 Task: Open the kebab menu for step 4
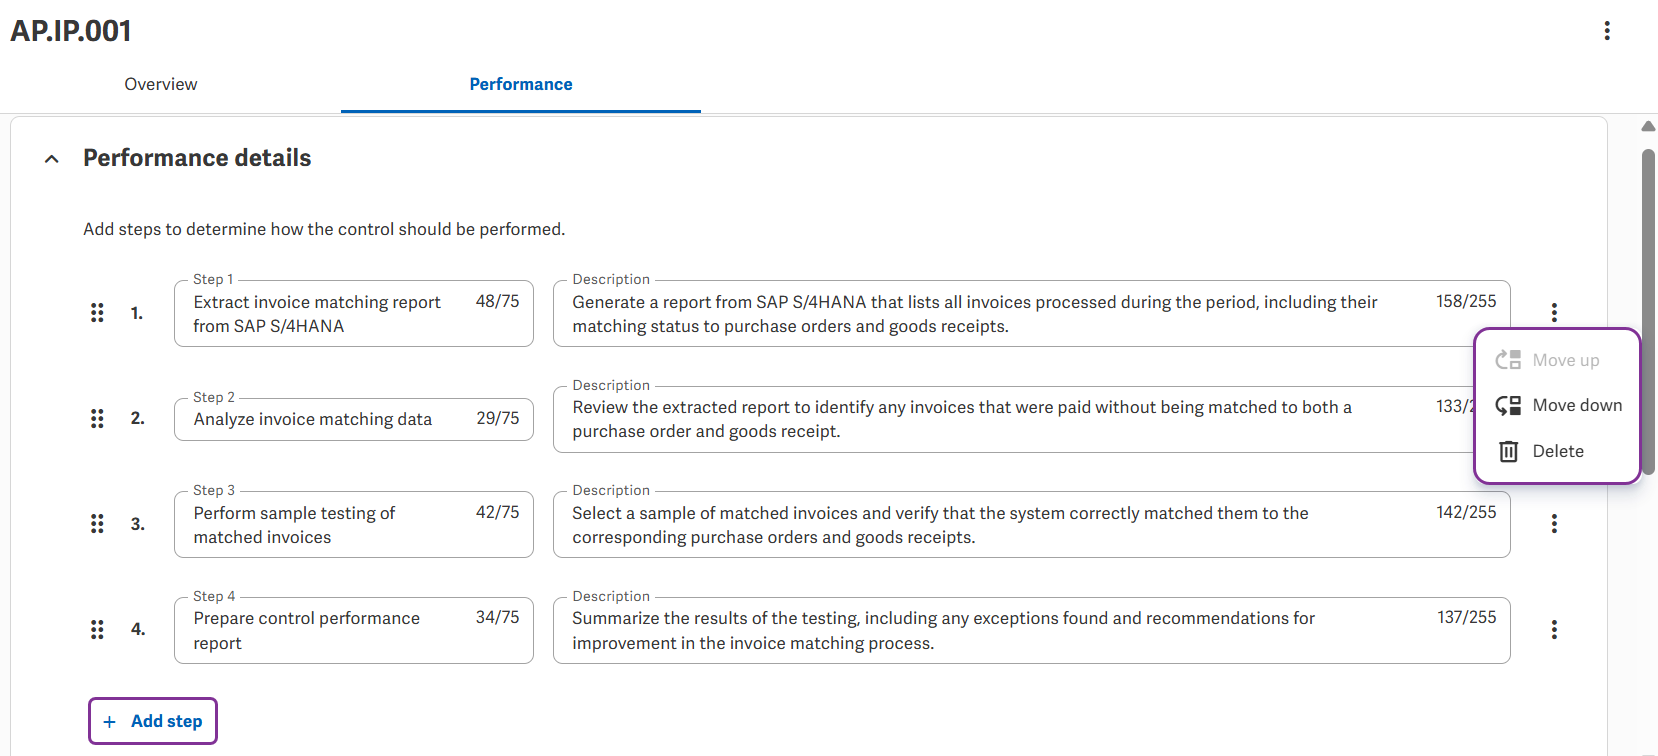pyautogui.click(x=1554, y=629)
